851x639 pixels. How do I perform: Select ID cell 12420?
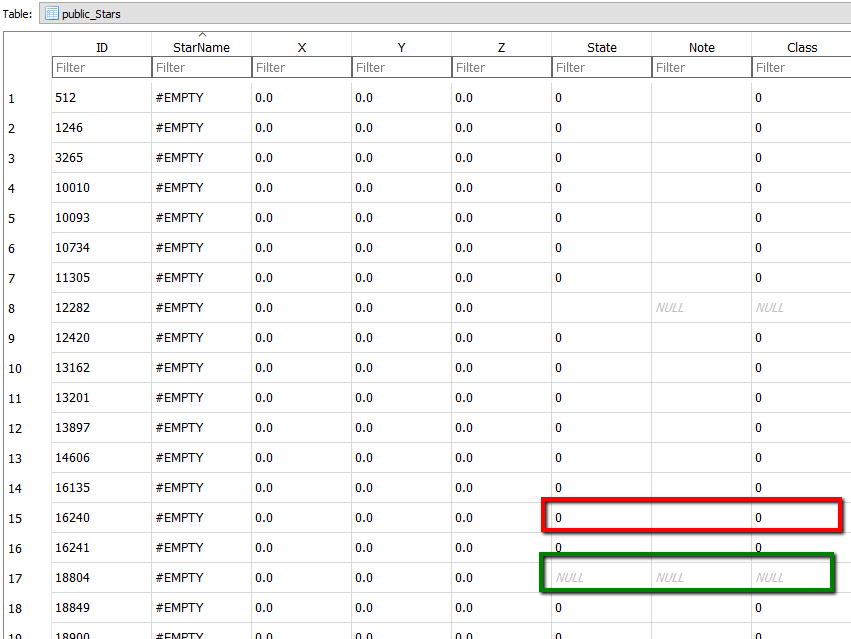101,338
